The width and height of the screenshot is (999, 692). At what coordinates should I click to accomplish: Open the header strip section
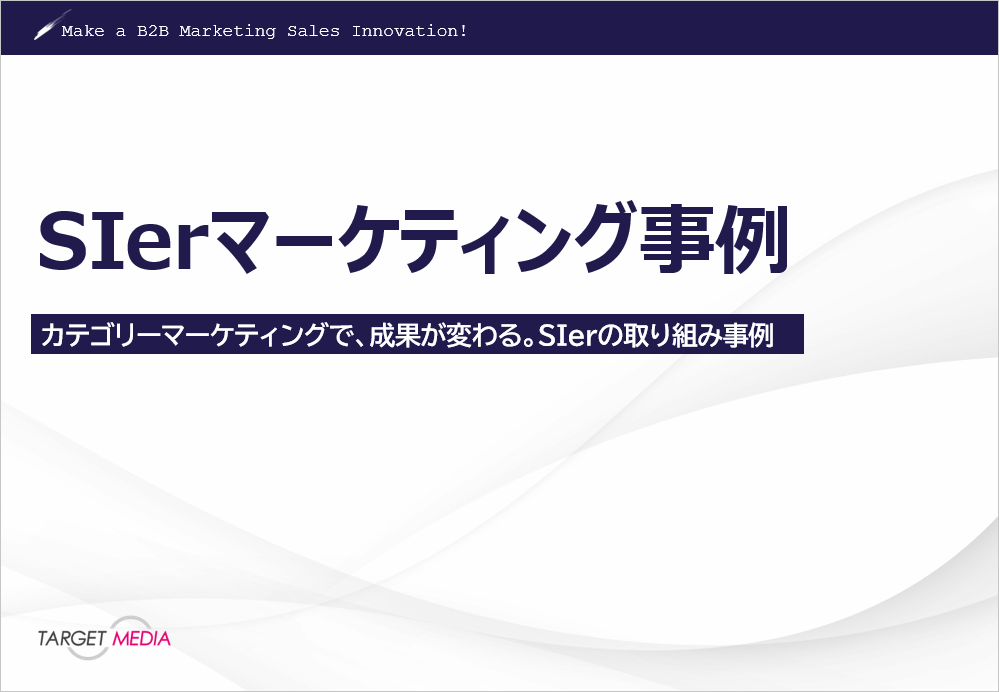coord(500,27)
